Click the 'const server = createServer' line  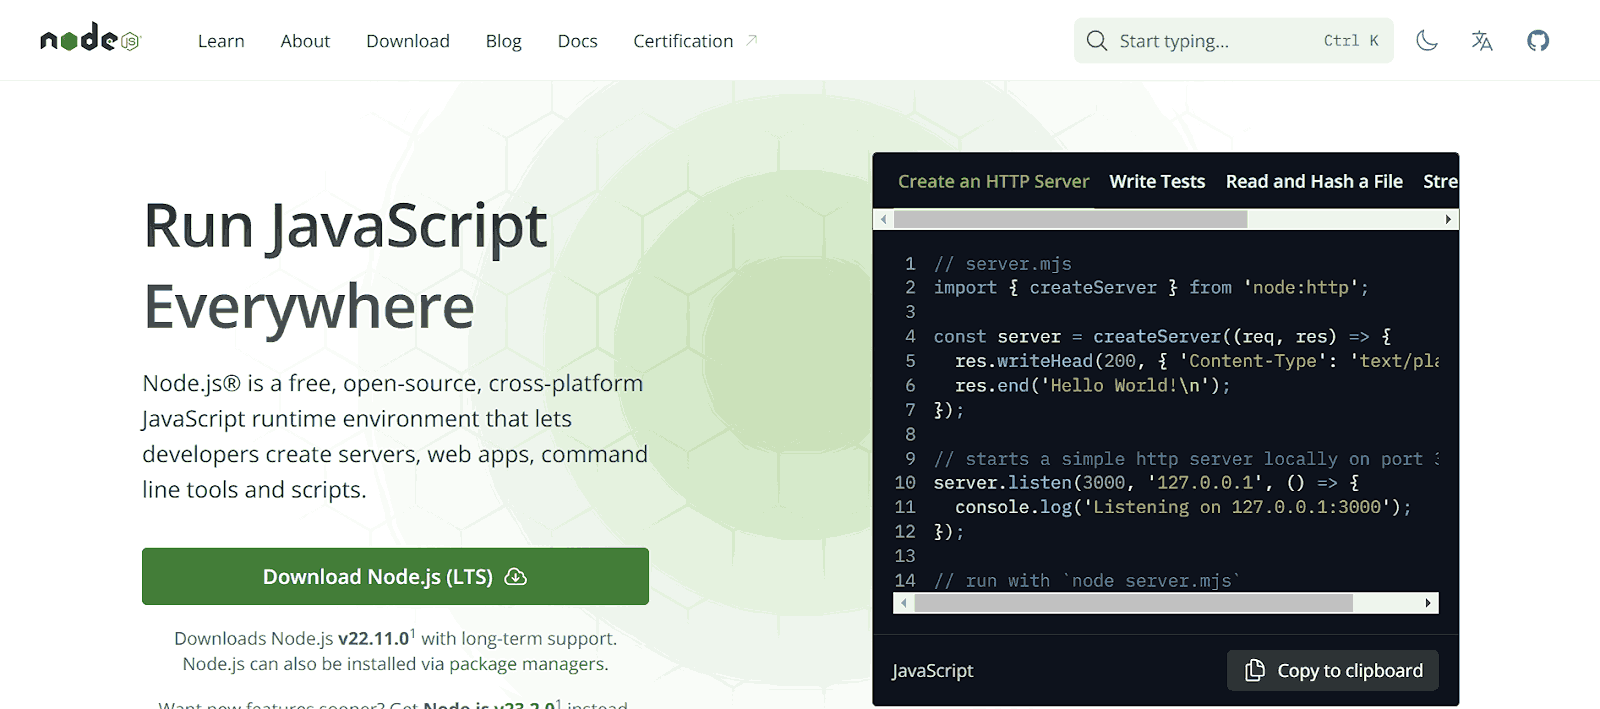pos(1162,337)
